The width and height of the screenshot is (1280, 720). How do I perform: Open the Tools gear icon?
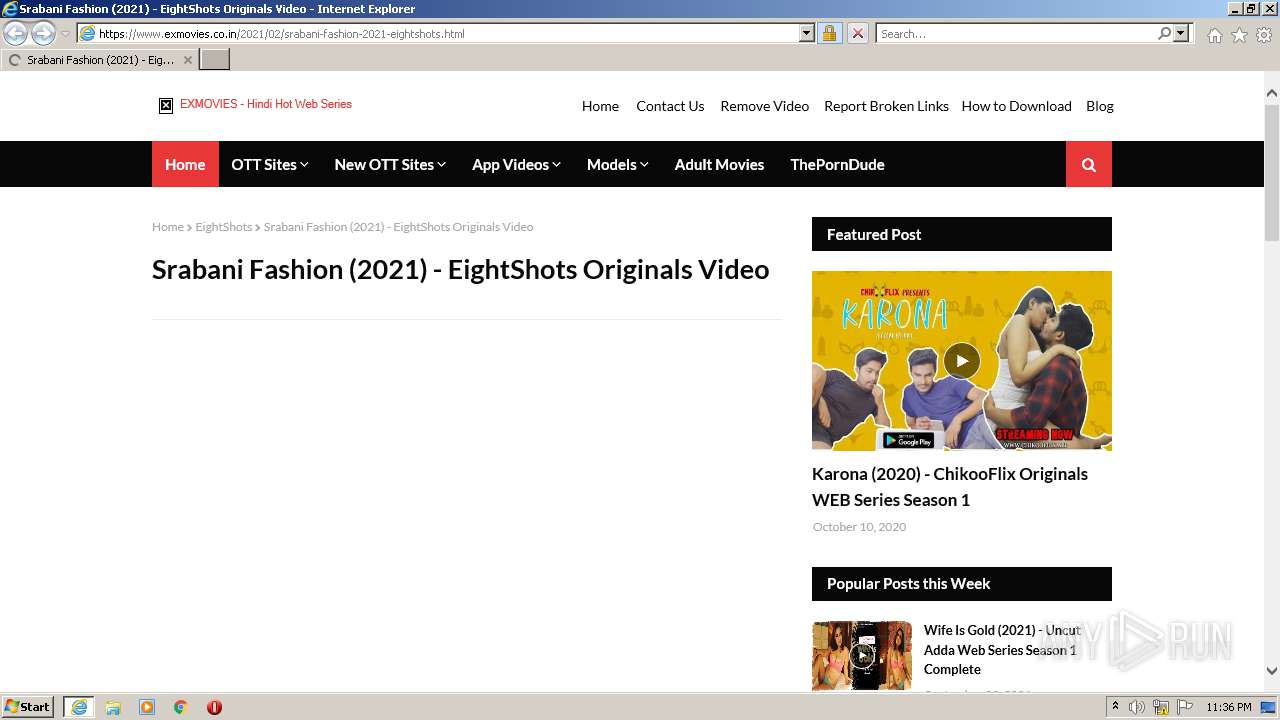(1264, 35)
